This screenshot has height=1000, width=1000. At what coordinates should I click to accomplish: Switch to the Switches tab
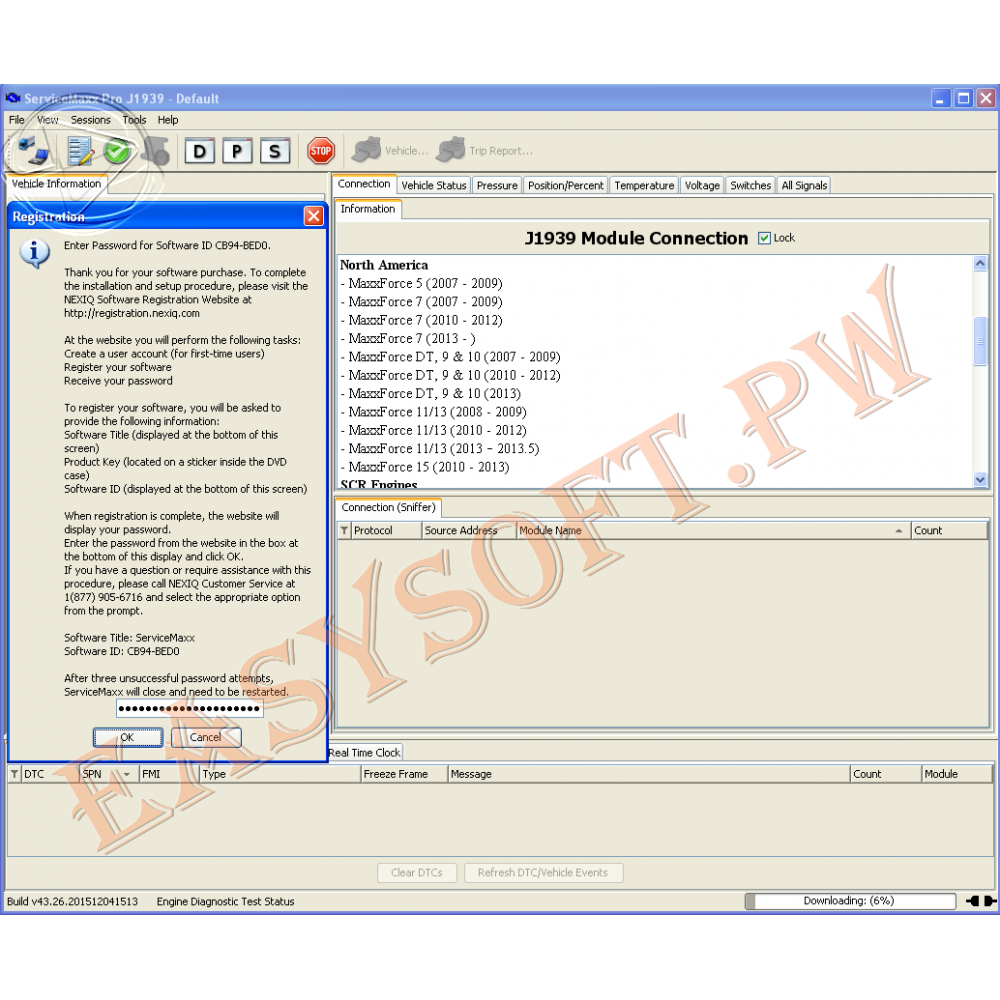tap(751, 186)
